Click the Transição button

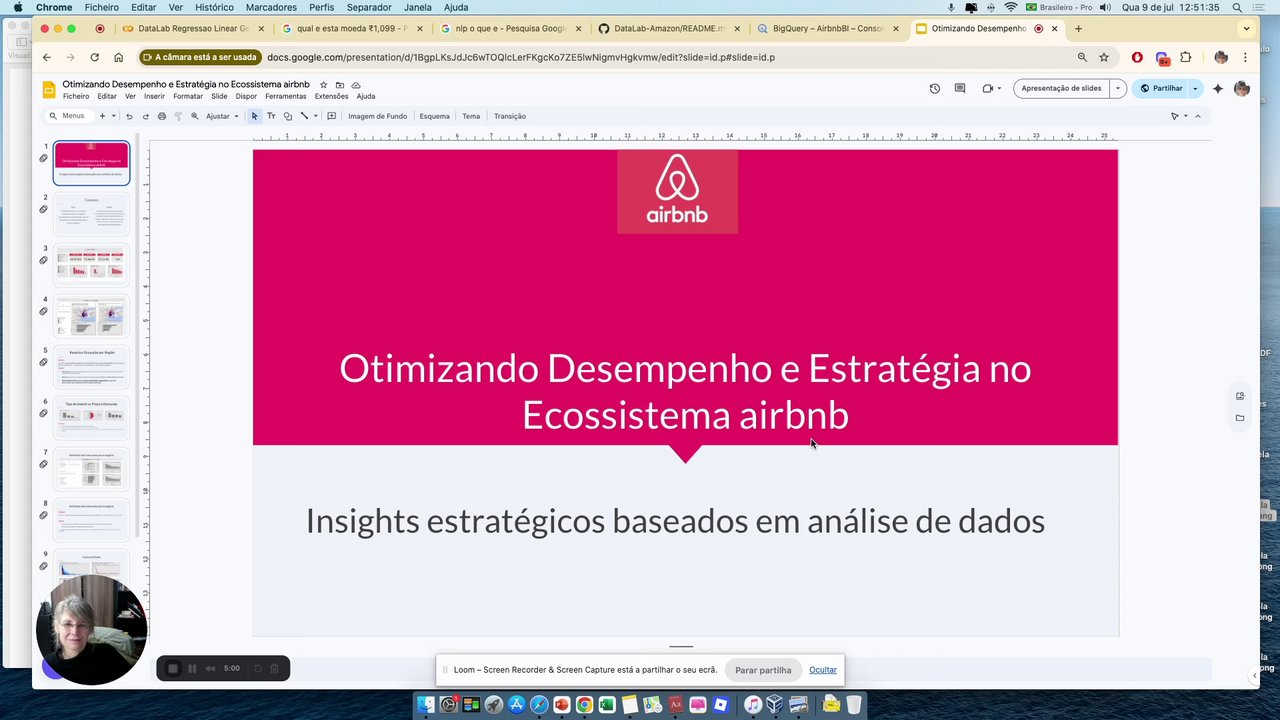[510, 116]
